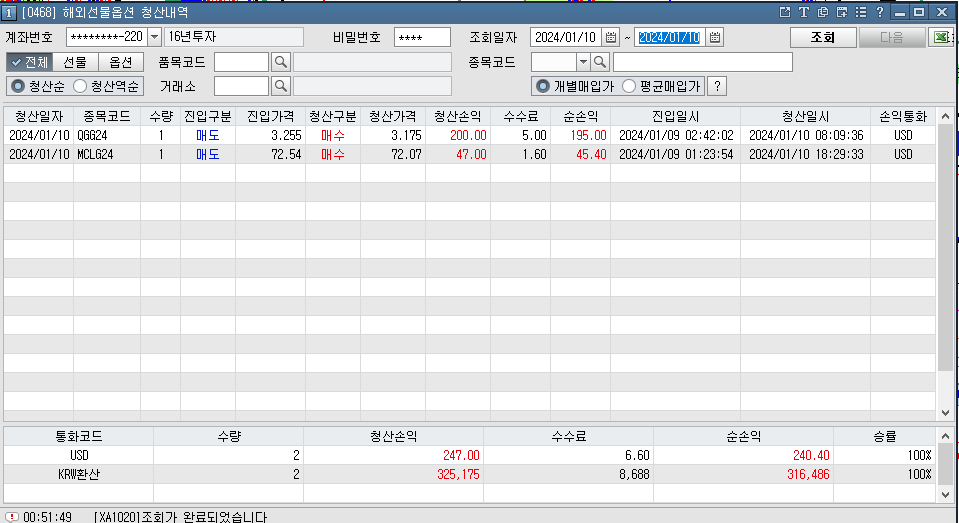959x523 pixels.
Task: Expand the account number dropdown
Action: 155,37
